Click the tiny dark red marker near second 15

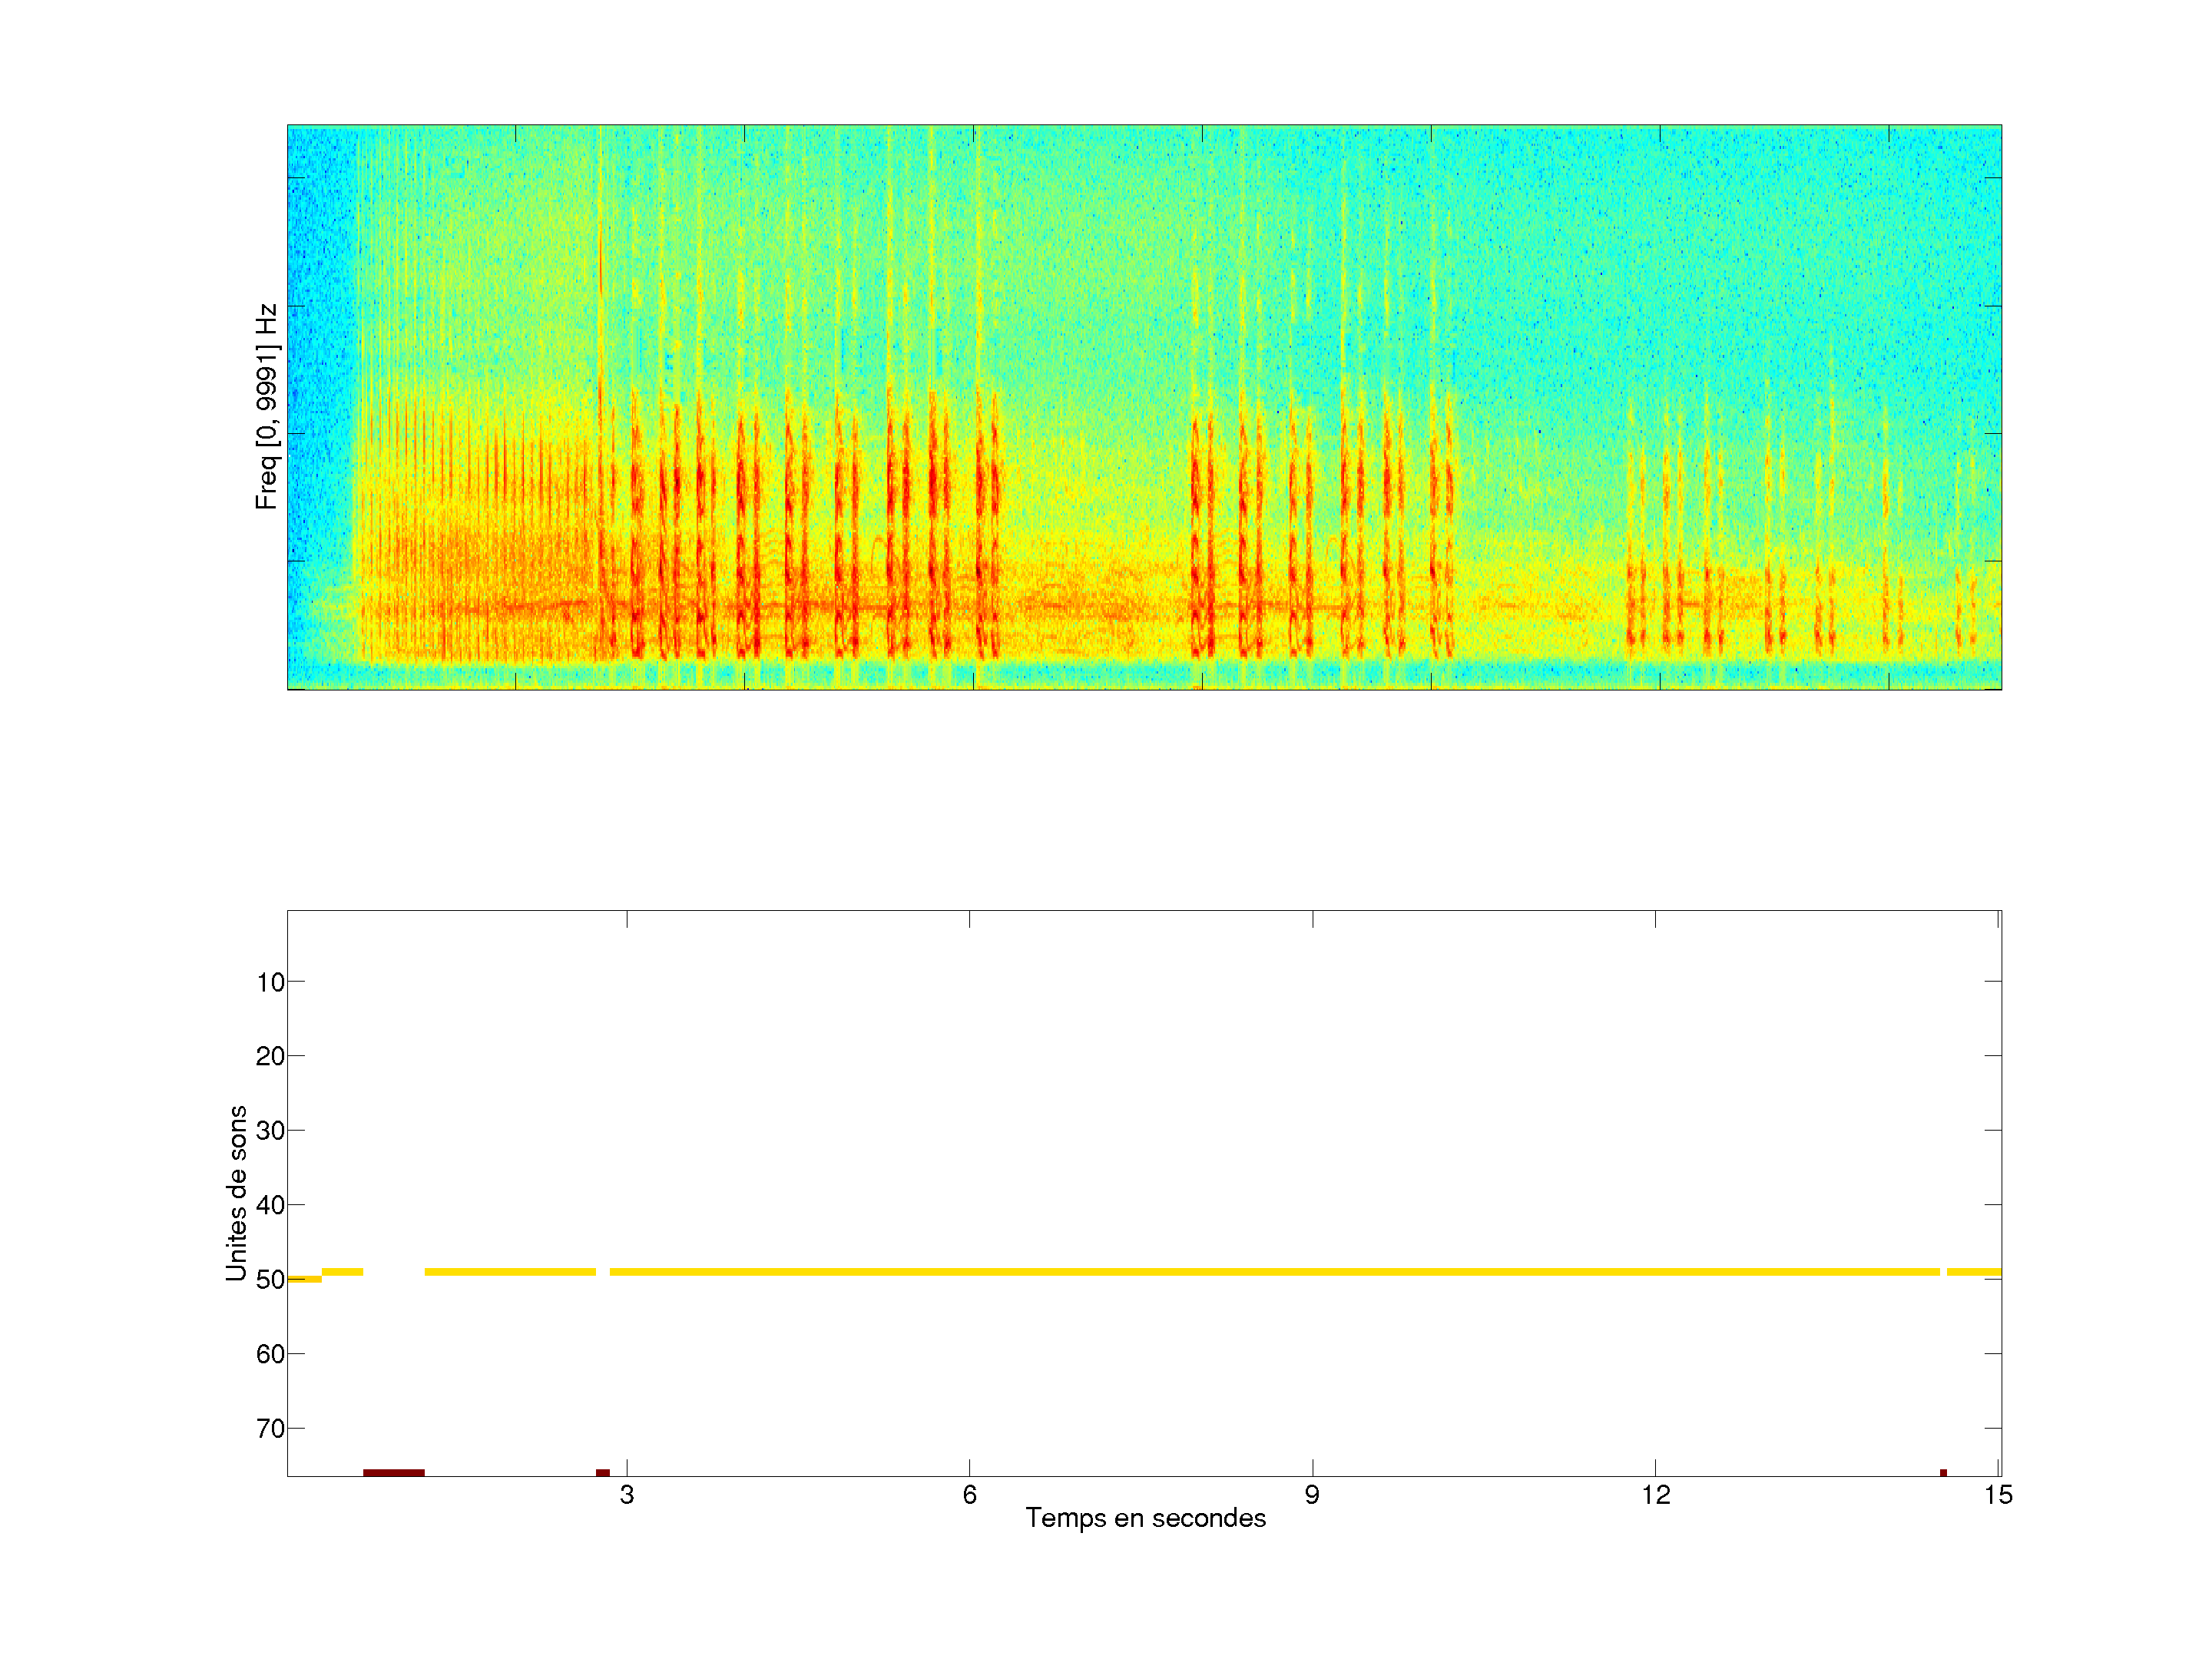(1943, 1472)
